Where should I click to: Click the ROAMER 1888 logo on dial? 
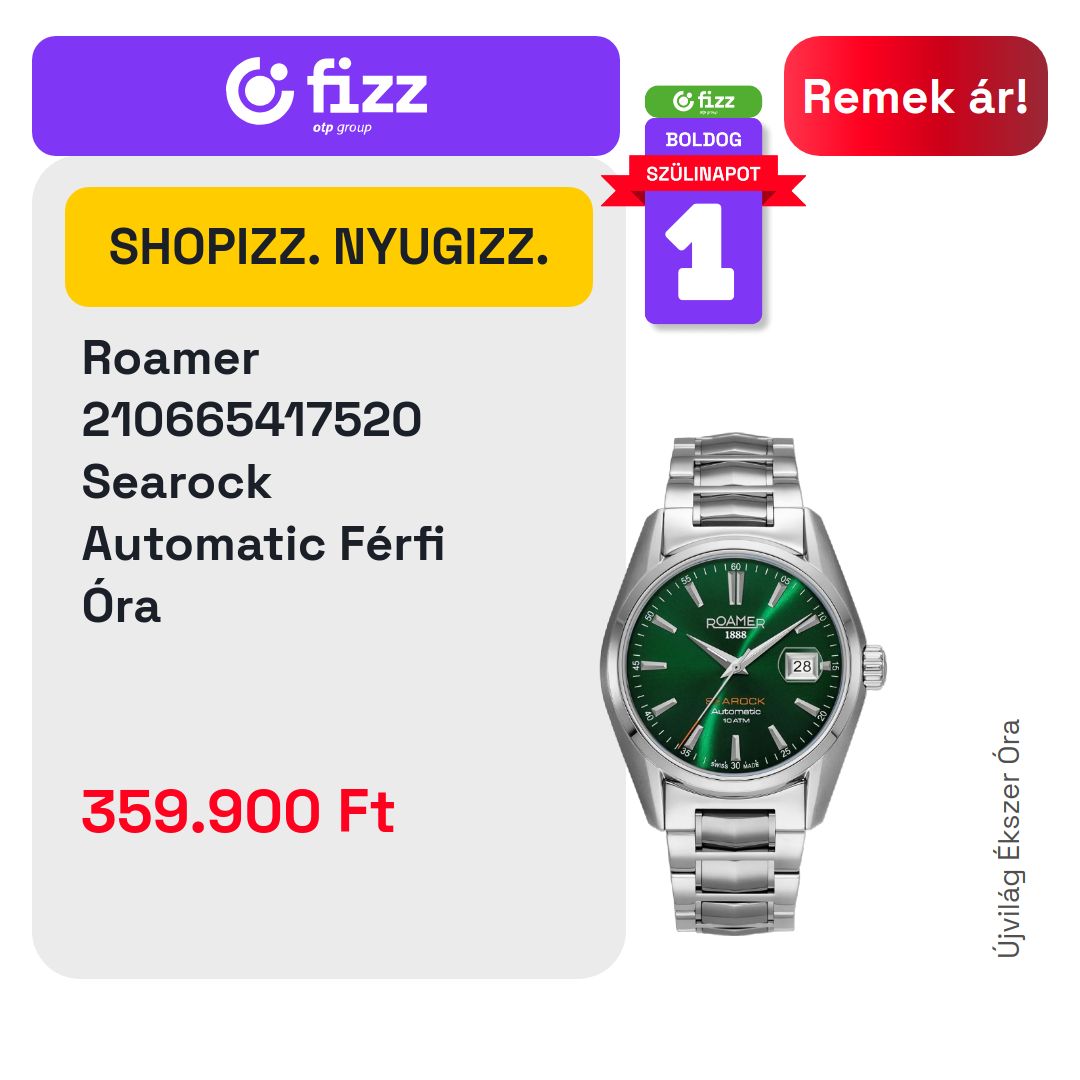736,627
